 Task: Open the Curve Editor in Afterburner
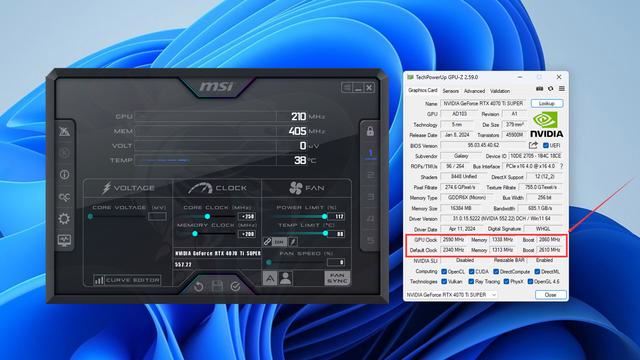(127, 280)
